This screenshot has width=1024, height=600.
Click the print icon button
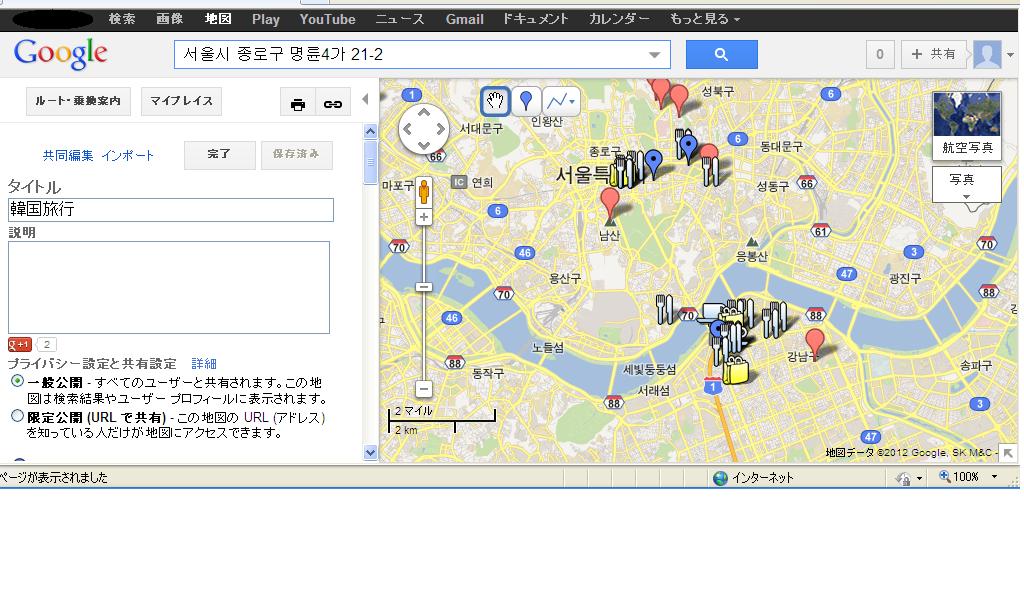click(x=298, y=104)
